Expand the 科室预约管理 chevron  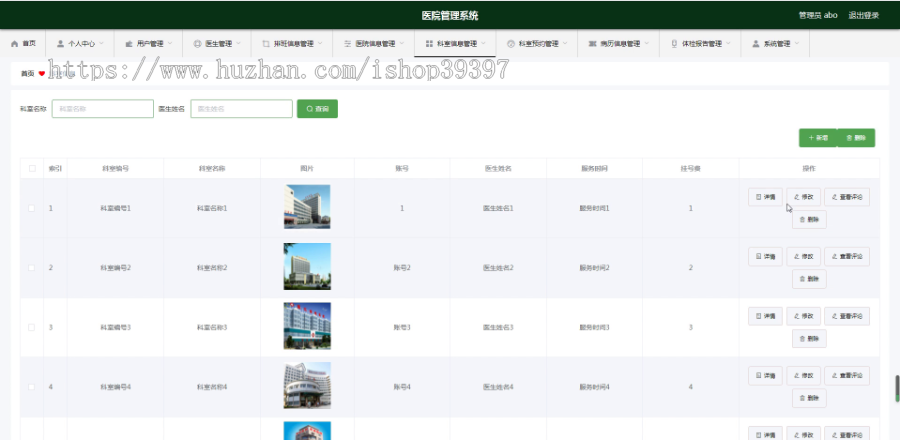[x=565, y=44]
